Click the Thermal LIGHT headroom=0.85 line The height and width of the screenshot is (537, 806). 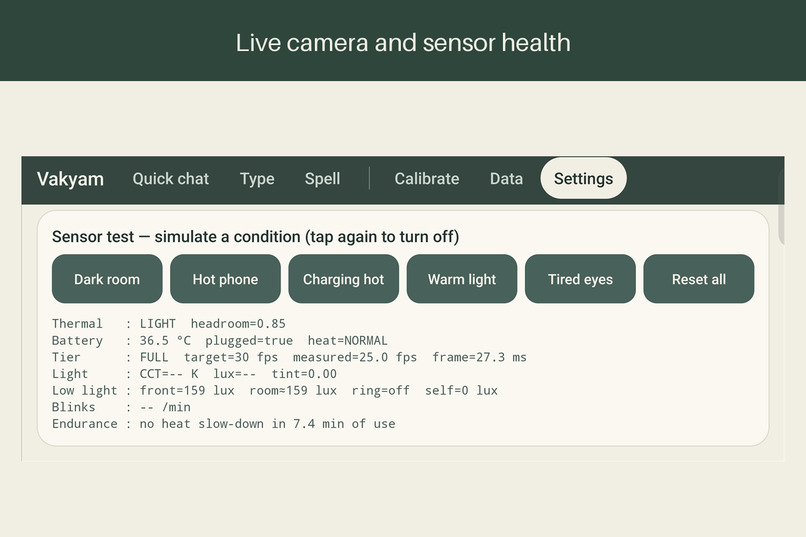coord(169,324)
